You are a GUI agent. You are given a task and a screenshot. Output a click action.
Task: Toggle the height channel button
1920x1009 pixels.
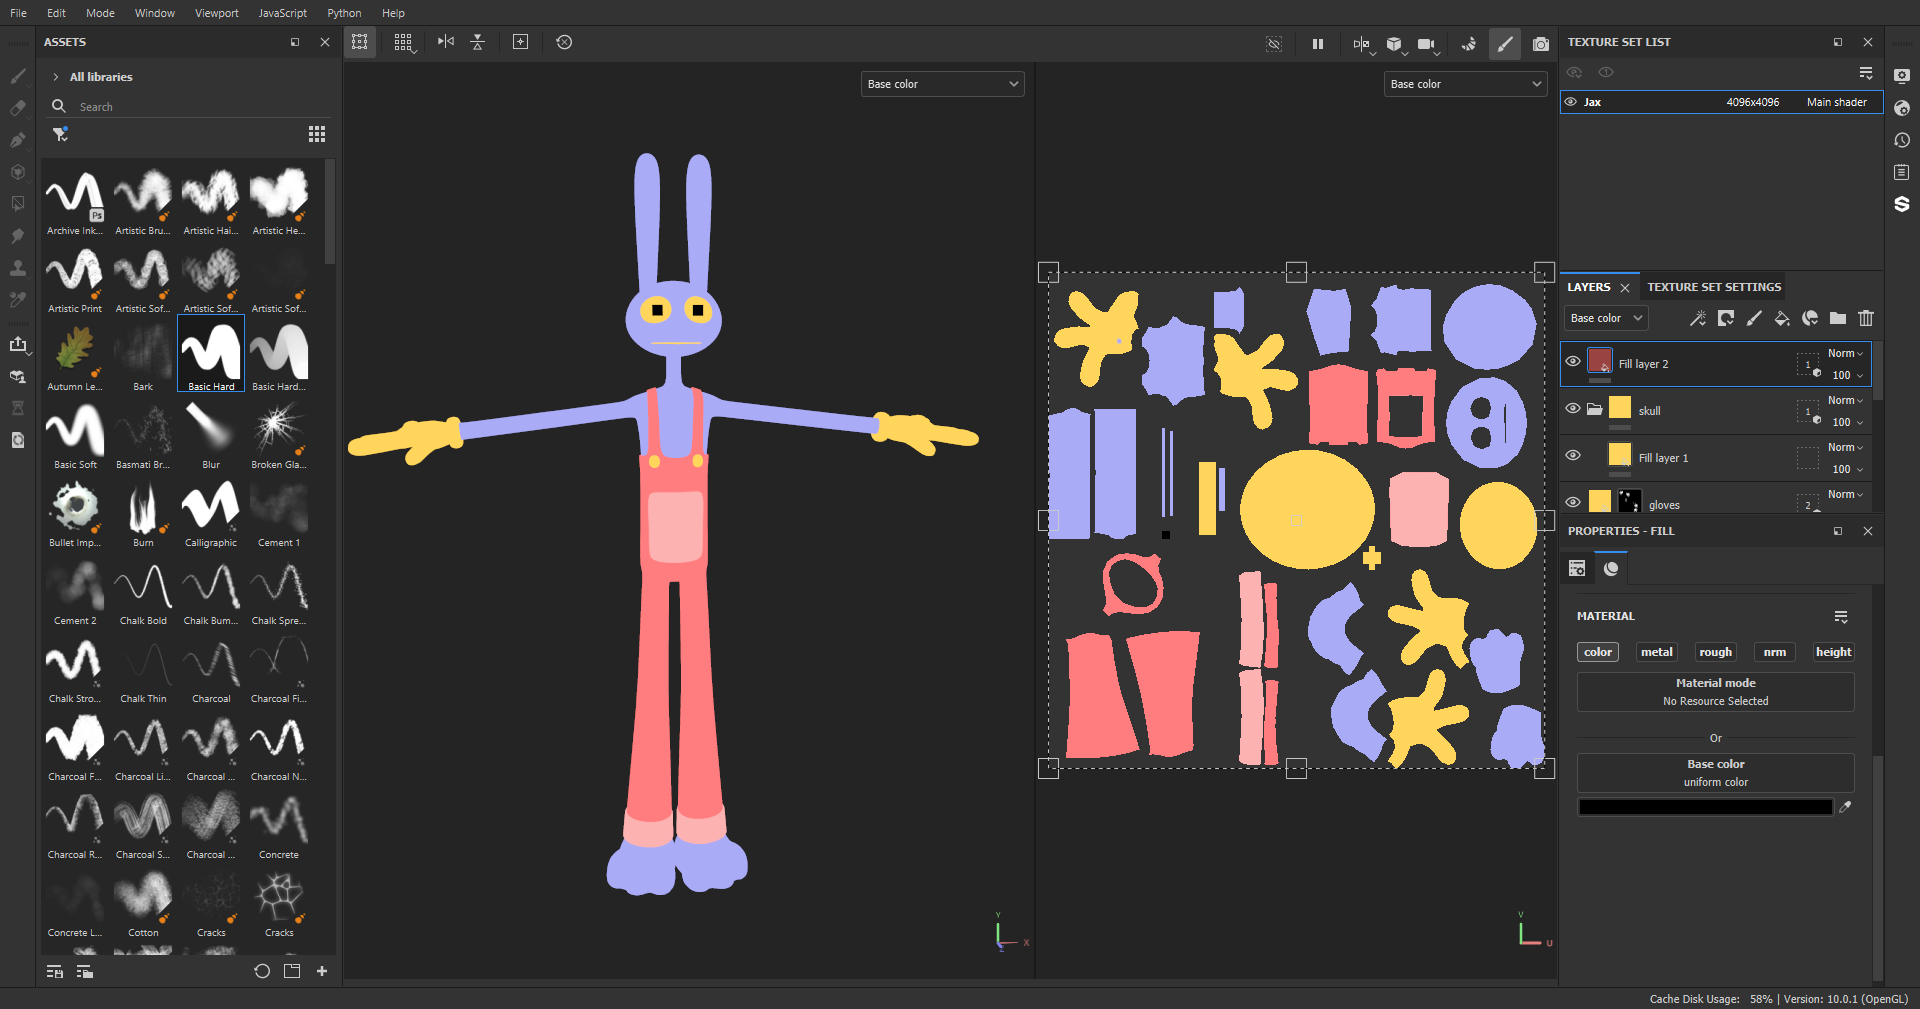coord(1834,652)
